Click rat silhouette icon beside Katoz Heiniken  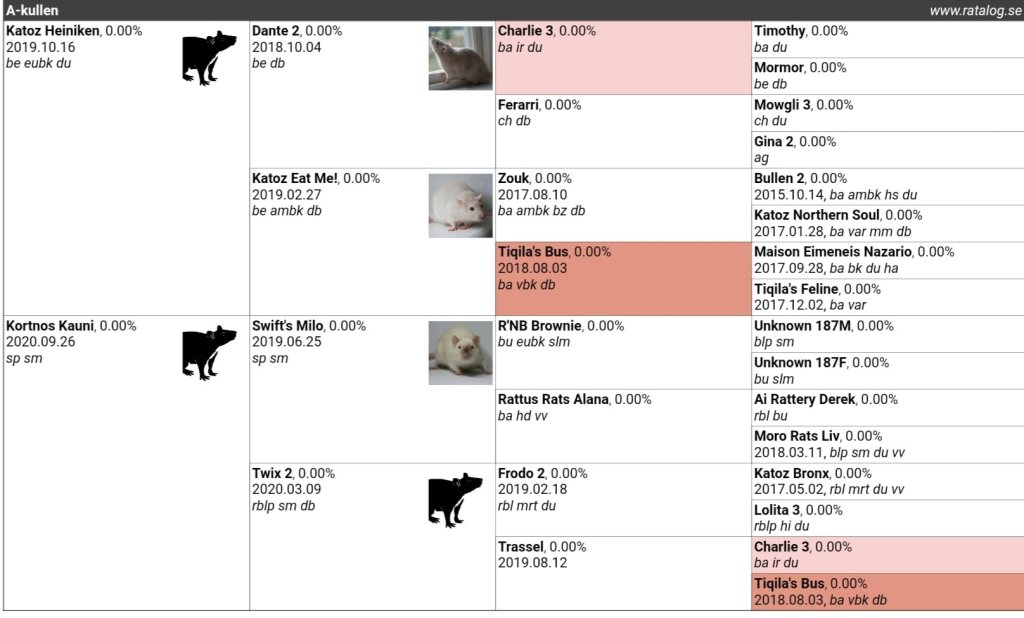[x=209, y=57]
